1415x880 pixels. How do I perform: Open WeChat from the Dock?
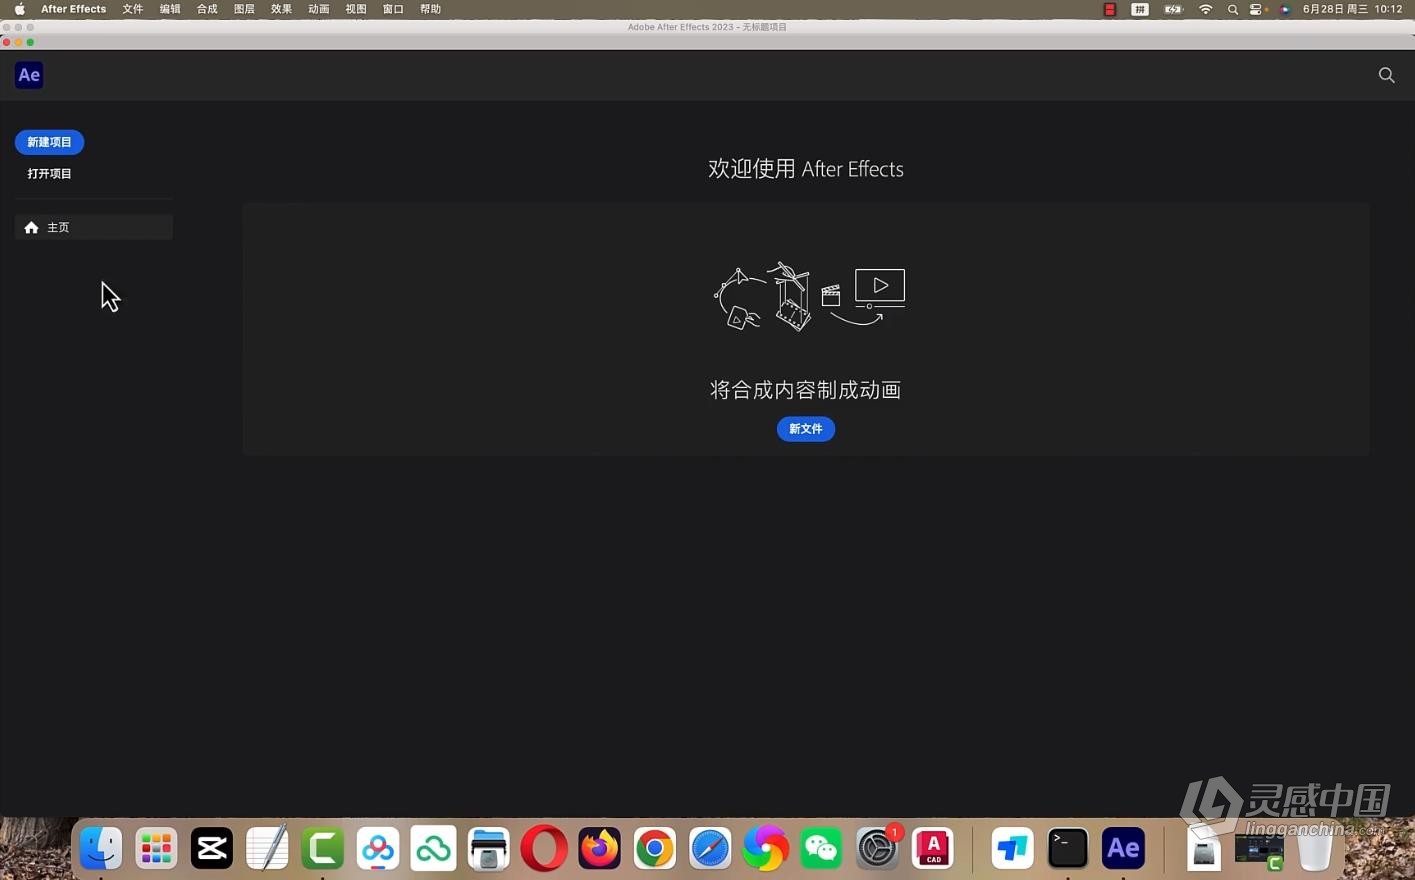click(821, 848)
